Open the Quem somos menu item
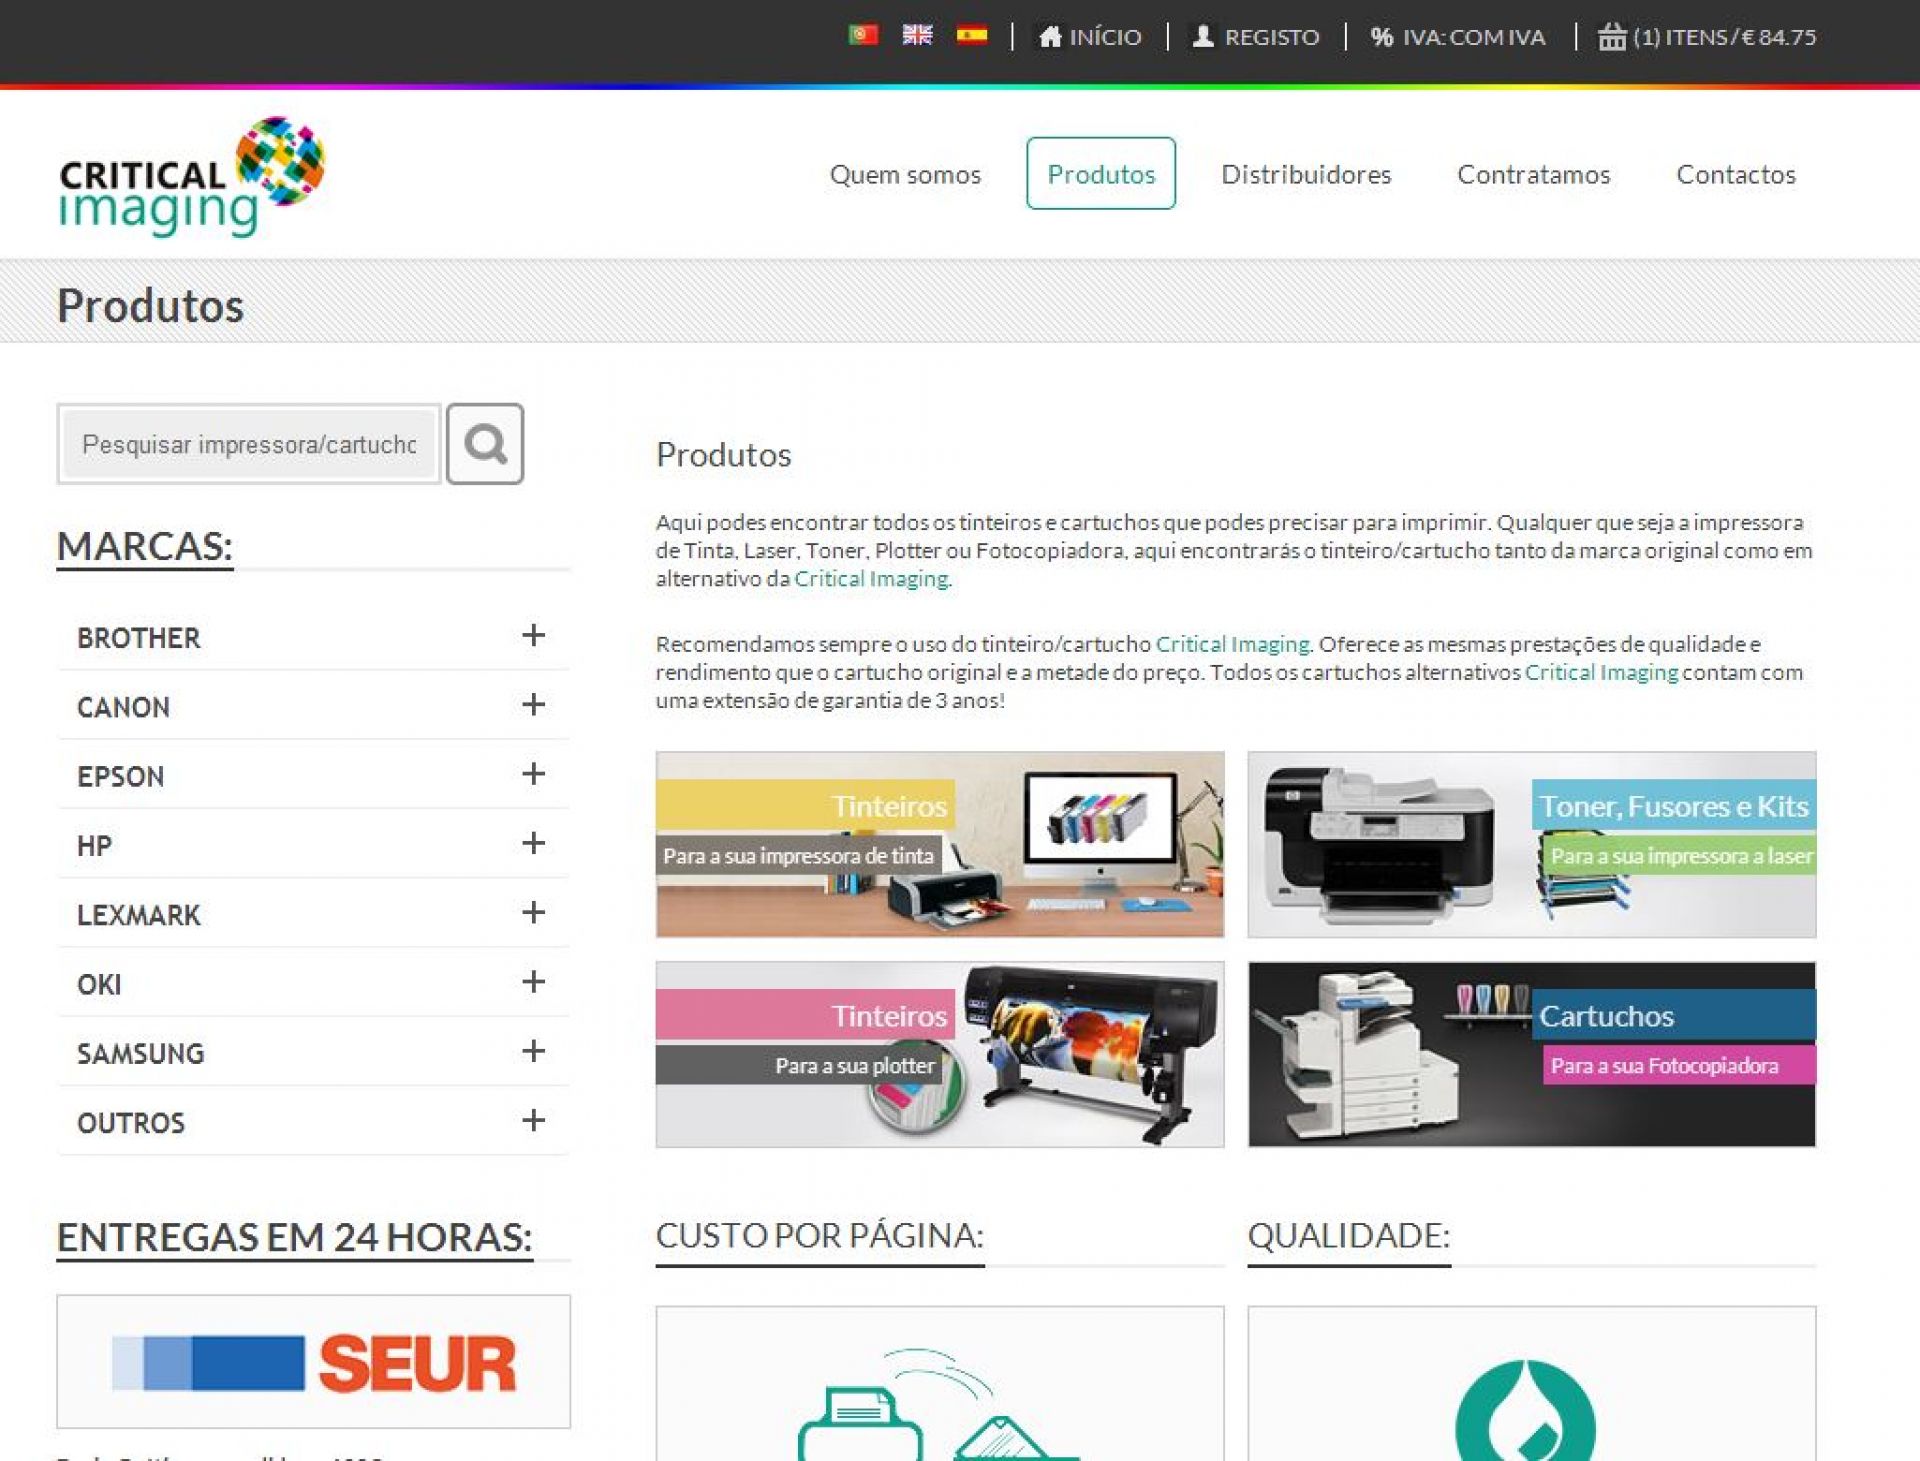This screenshot has height=1461, width=1920. [x=905, y=174]
